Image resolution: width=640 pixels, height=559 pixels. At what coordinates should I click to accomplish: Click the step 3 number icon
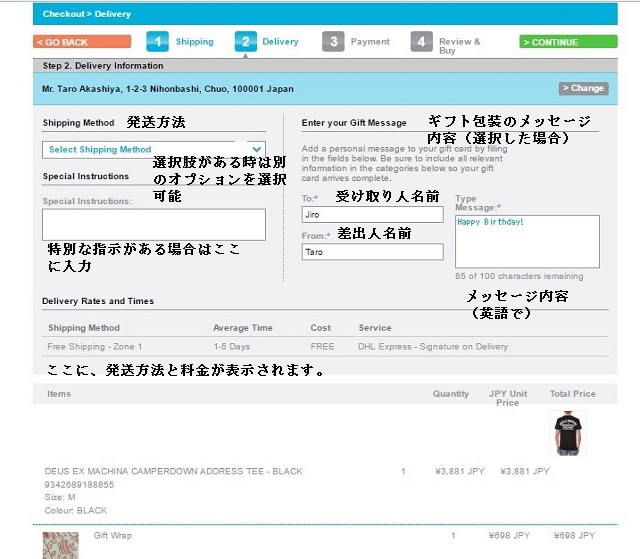(x=333, y=41)
